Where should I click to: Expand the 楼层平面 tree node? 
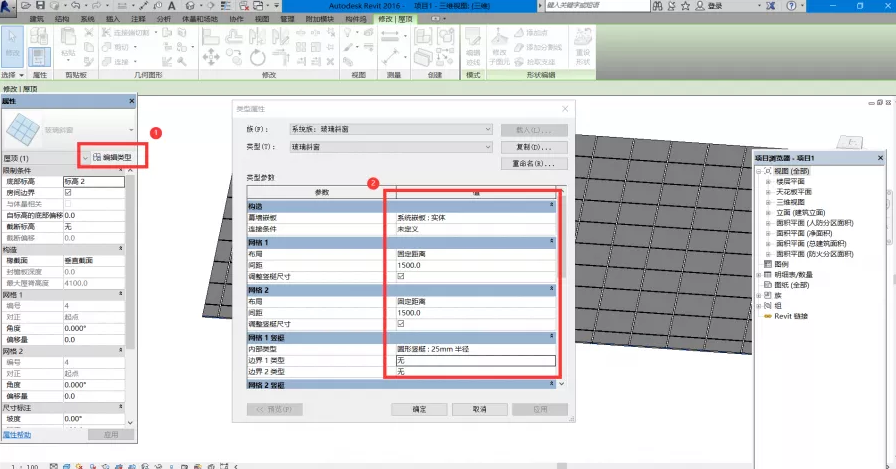(767, 182)
